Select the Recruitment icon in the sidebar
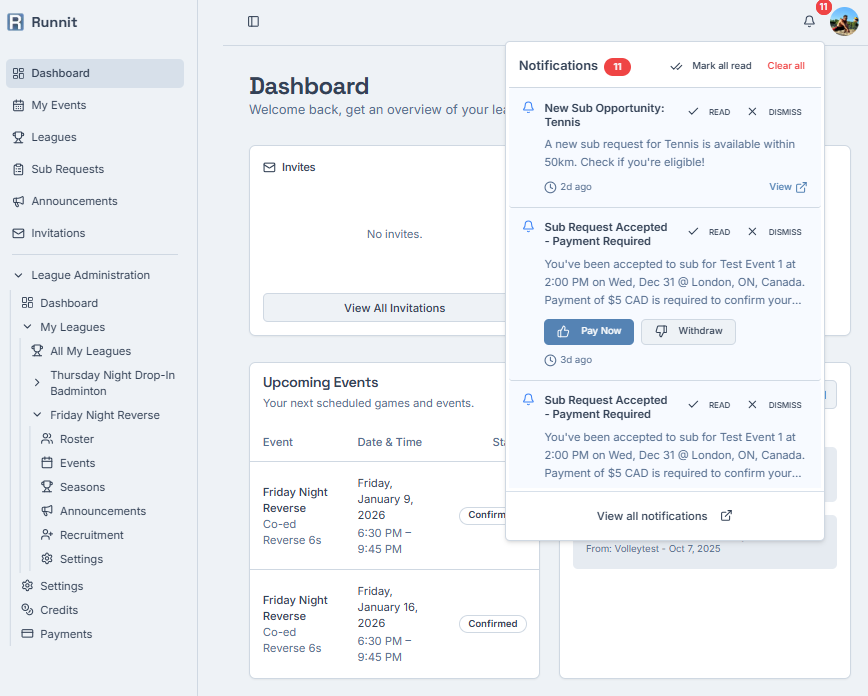 pos(47,534)
